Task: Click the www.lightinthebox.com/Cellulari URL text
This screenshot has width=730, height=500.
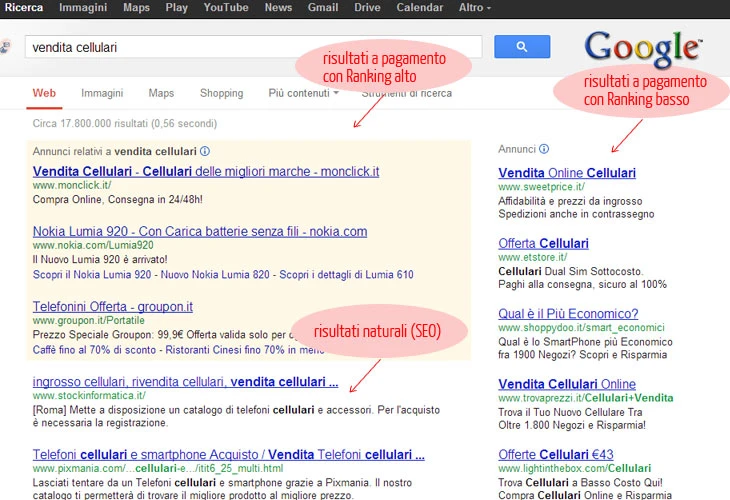Action: tap(575, 468)
